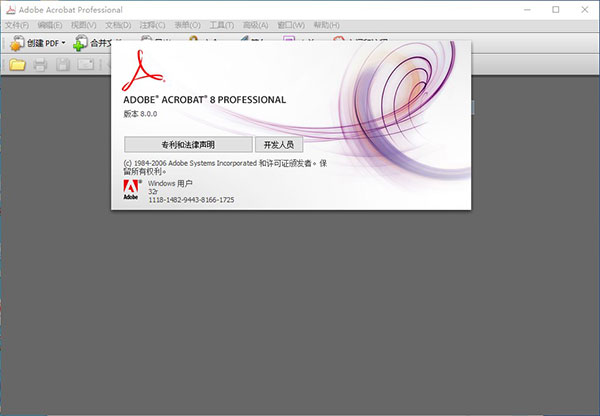The width and height of the screenshot is (600, 416).
Task: Click the serial number 1118-1482-9443-8166-1725
Action: (191, 200)
